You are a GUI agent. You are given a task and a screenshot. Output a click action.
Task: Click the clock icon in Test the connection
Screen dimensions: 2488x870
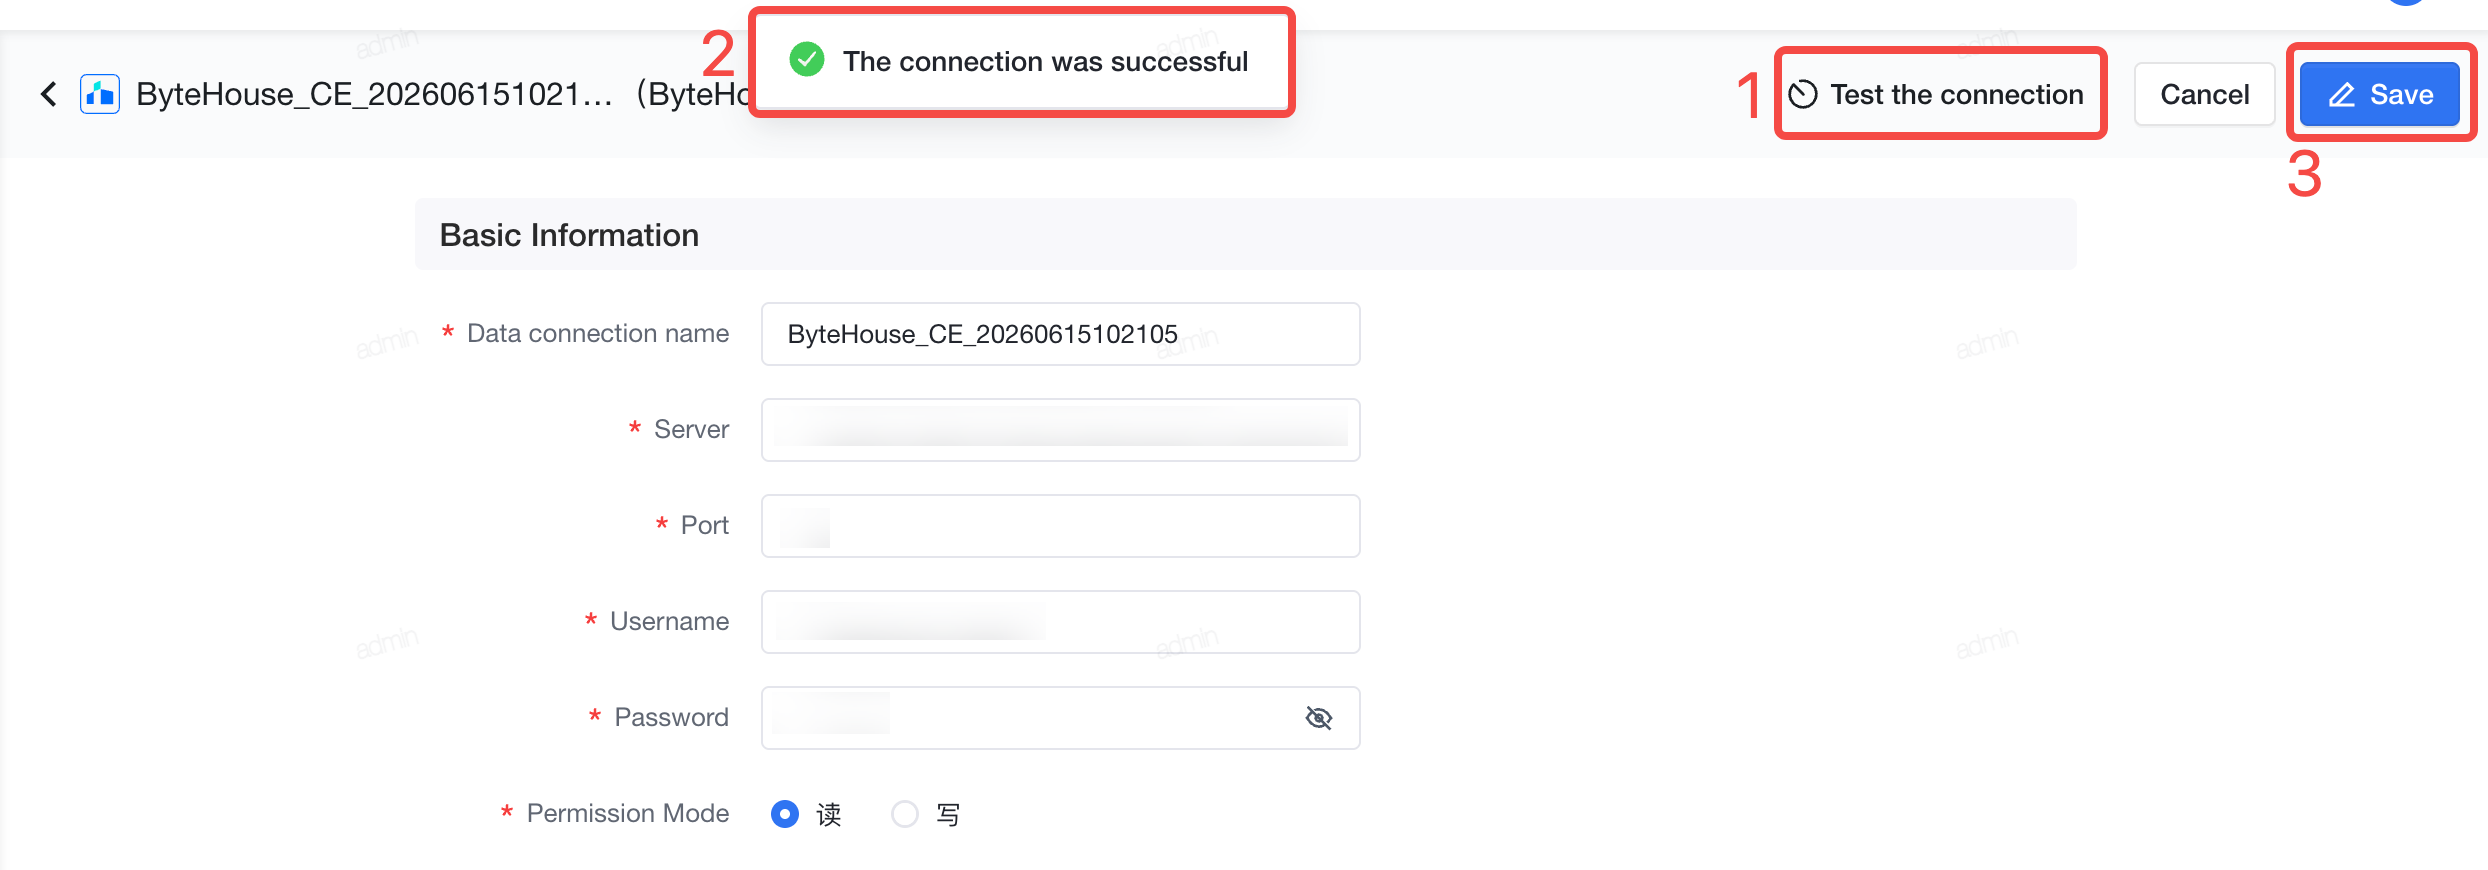[x=1803, y=94]
